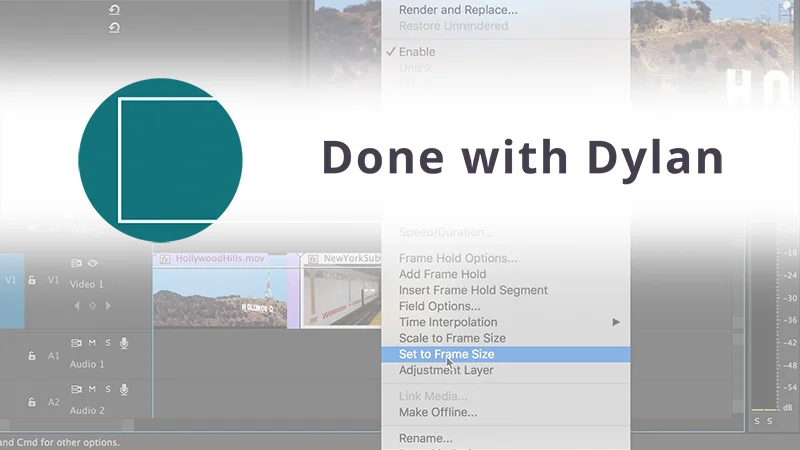This screenshot has height=450, width=800.
Task: Expand the Time Interpolation submenu arrow
Action: pyautogui.click(x=616, y=322)
